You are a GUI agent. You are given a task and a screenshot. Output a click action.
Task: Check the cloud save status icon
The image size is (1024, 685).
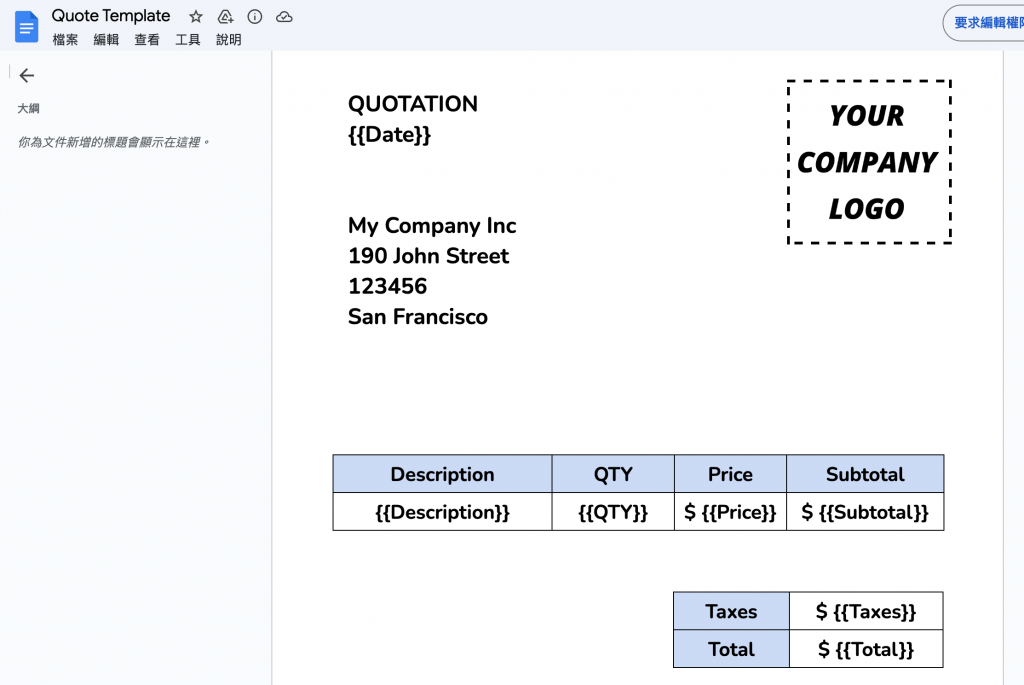pyautogui.click(x=284, y=17)
